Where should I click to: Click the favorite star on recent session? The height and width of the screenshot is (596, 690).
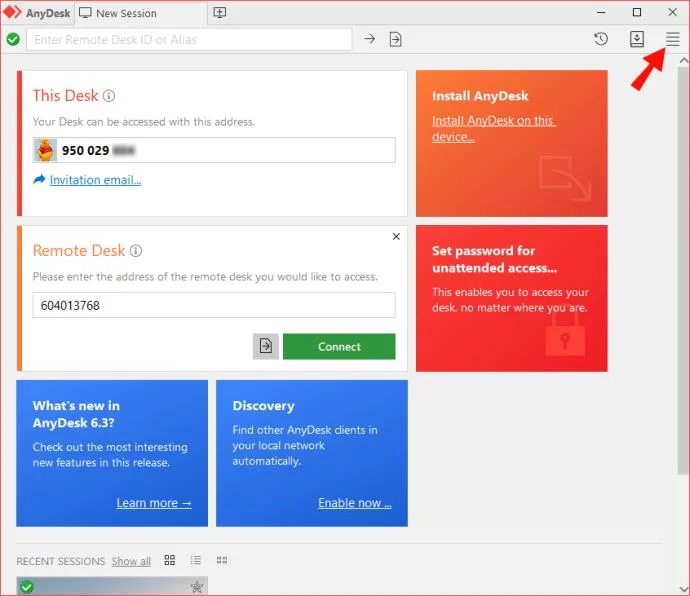[197, 586]
